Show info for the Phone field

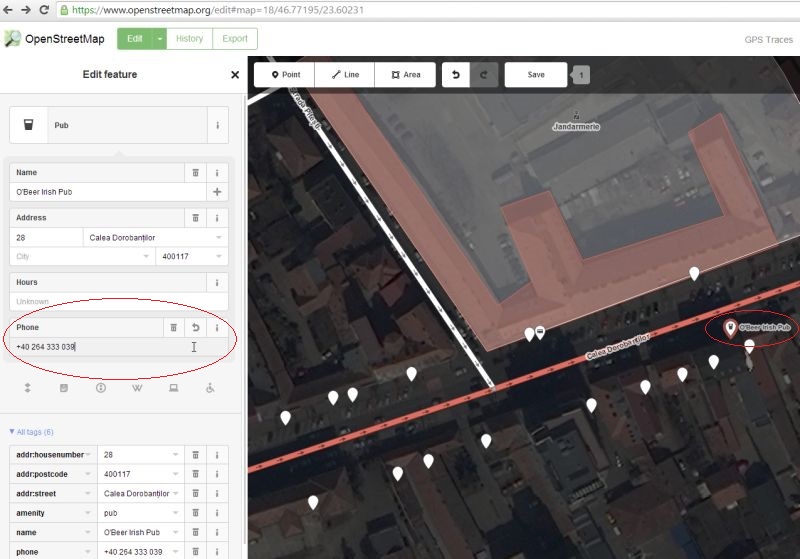click(217, 327)
